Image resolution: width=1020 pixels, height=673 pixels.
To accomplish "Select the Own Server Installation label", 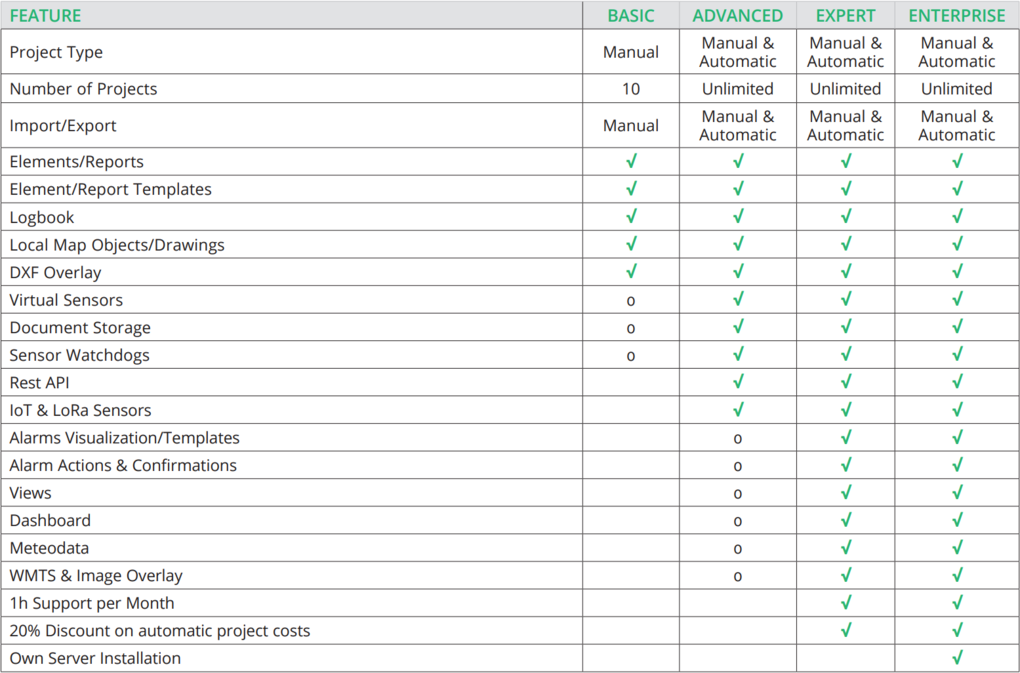I will [95, 658].
